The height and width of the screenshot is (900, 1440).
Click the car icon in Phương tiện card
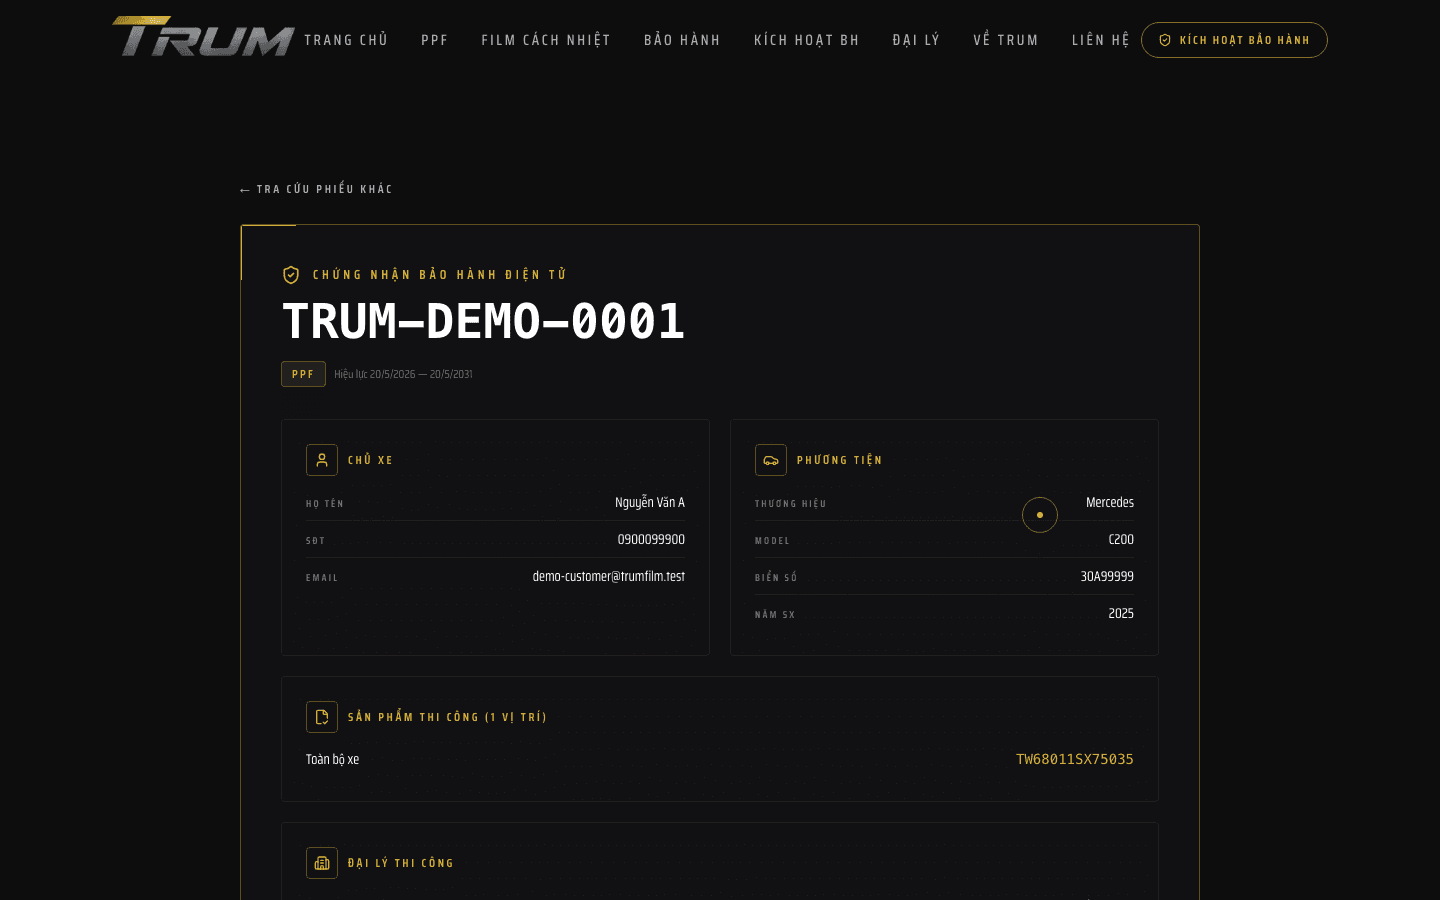point(771,460)
